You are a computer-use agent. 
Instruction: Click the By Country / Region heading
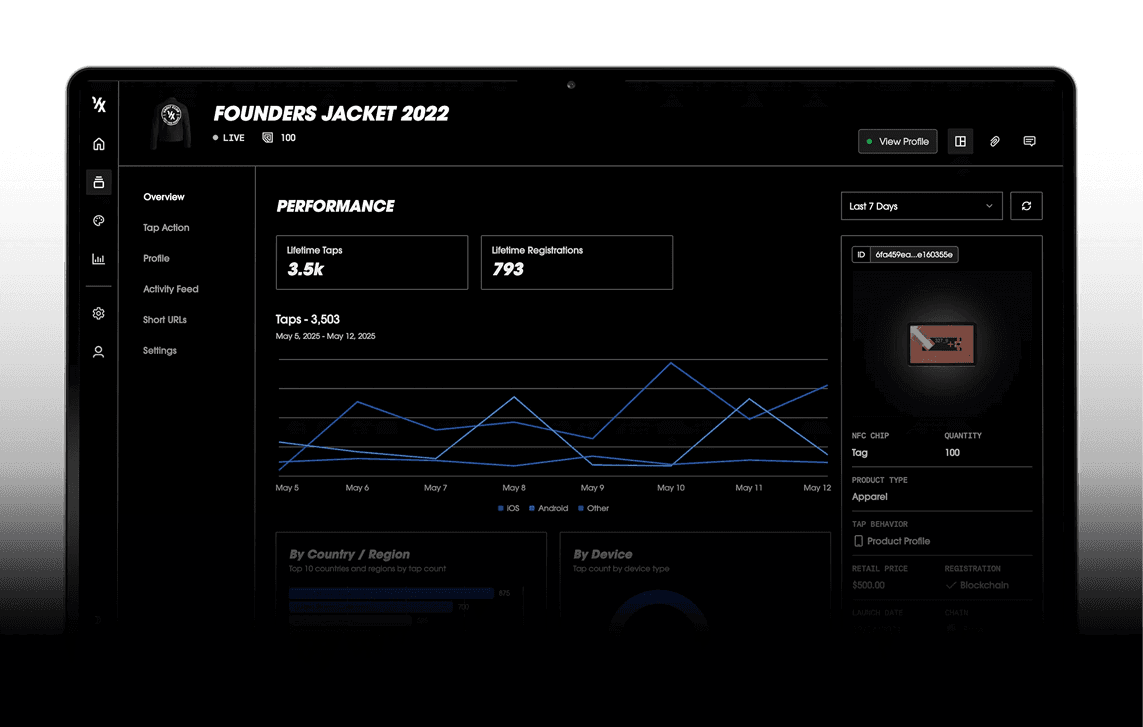349,554
